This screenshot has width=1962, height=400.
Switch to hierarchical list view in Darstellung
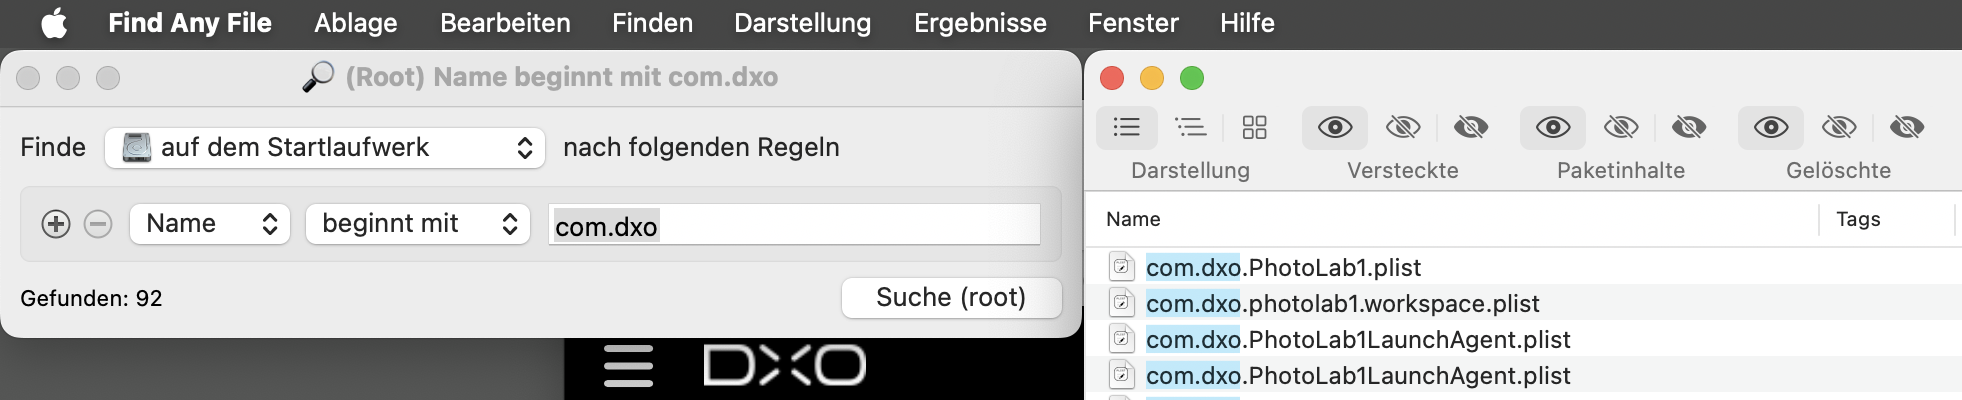1190,127
